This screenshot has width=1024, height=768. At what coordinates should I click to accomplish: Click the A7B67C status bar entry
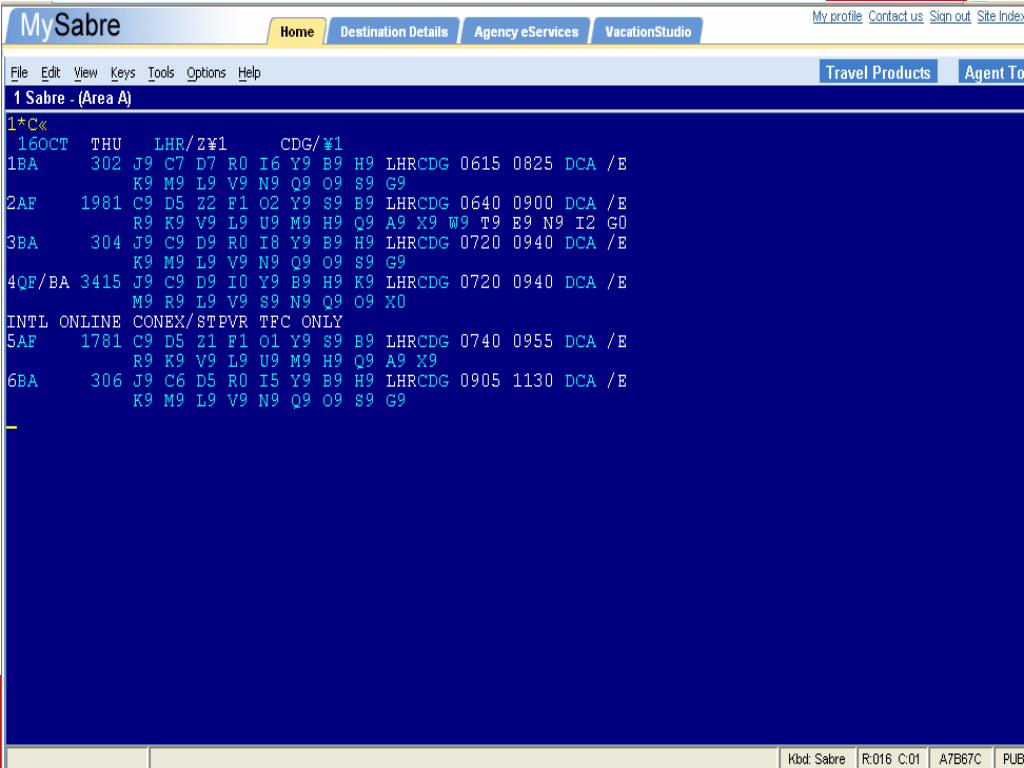960,759
